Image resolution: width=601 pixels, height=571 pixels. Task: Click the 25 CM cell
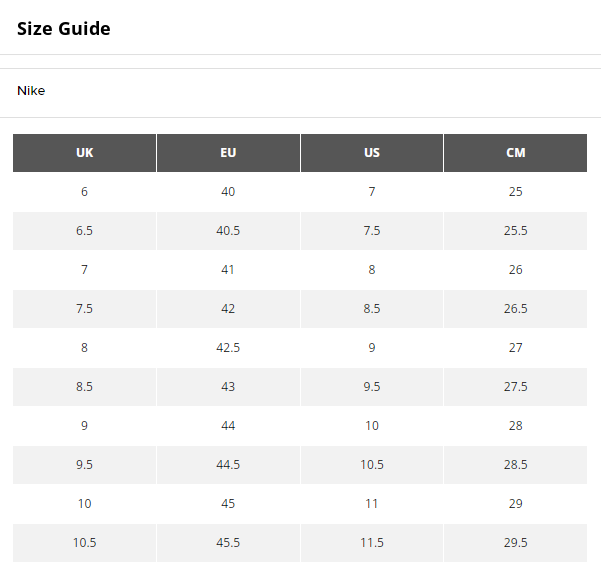click(x=516, y=192)
